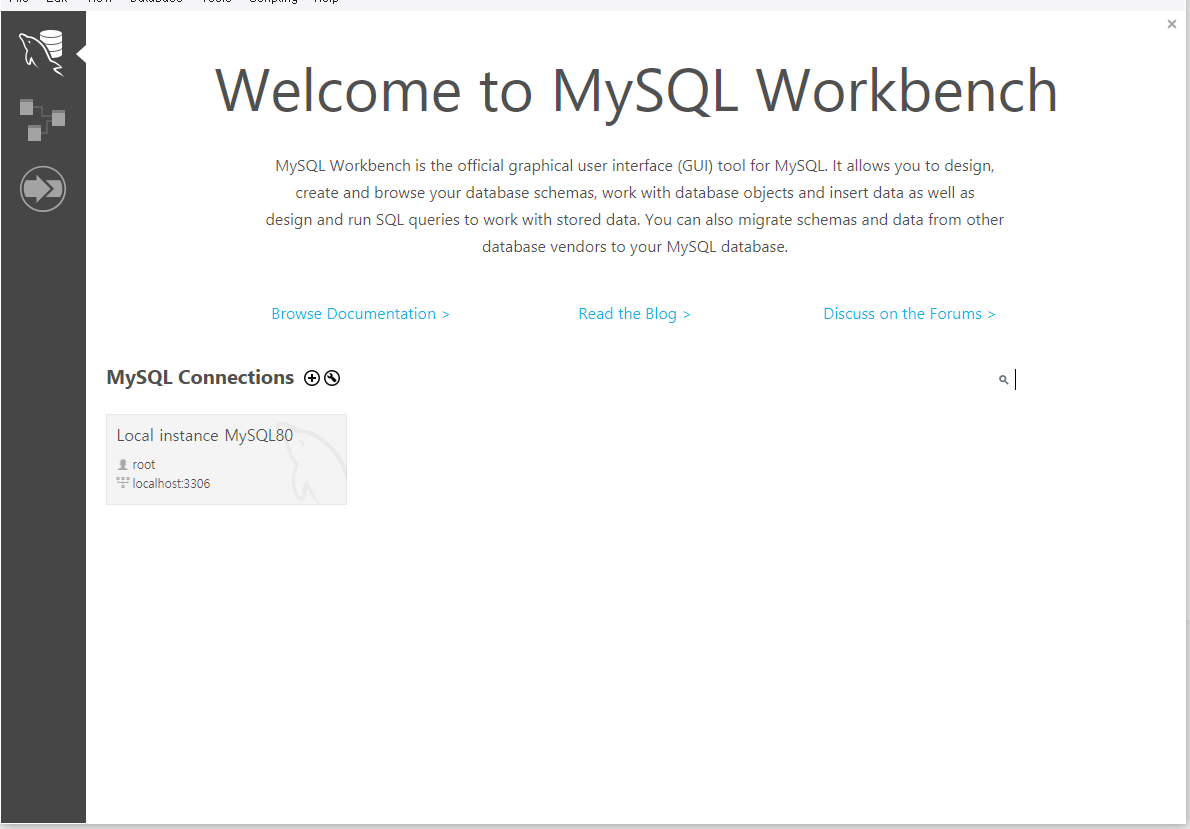Image resolution: width=1190 pixels, height=829 pixels.
Task: Click the connections search magnifier icon
Action: coord(1003,380)
